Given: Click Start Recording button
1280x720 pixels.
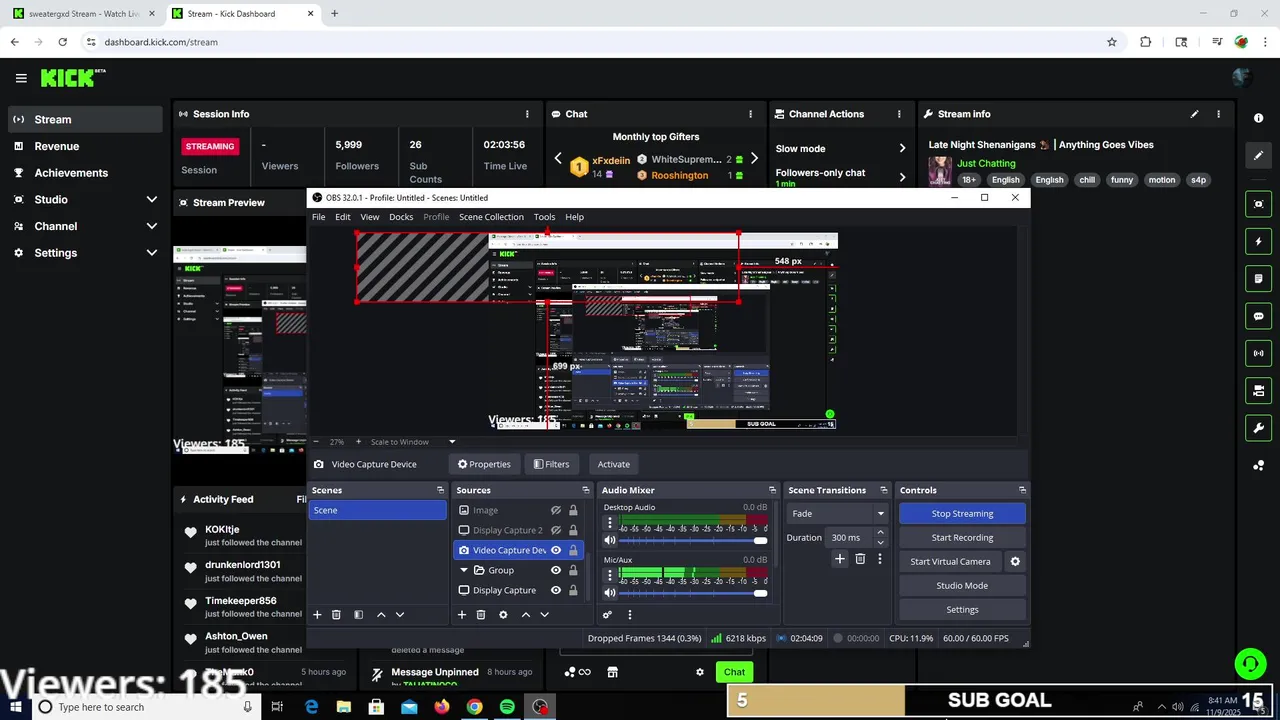Looking at the screenshot, I should [x=962, y=538].
